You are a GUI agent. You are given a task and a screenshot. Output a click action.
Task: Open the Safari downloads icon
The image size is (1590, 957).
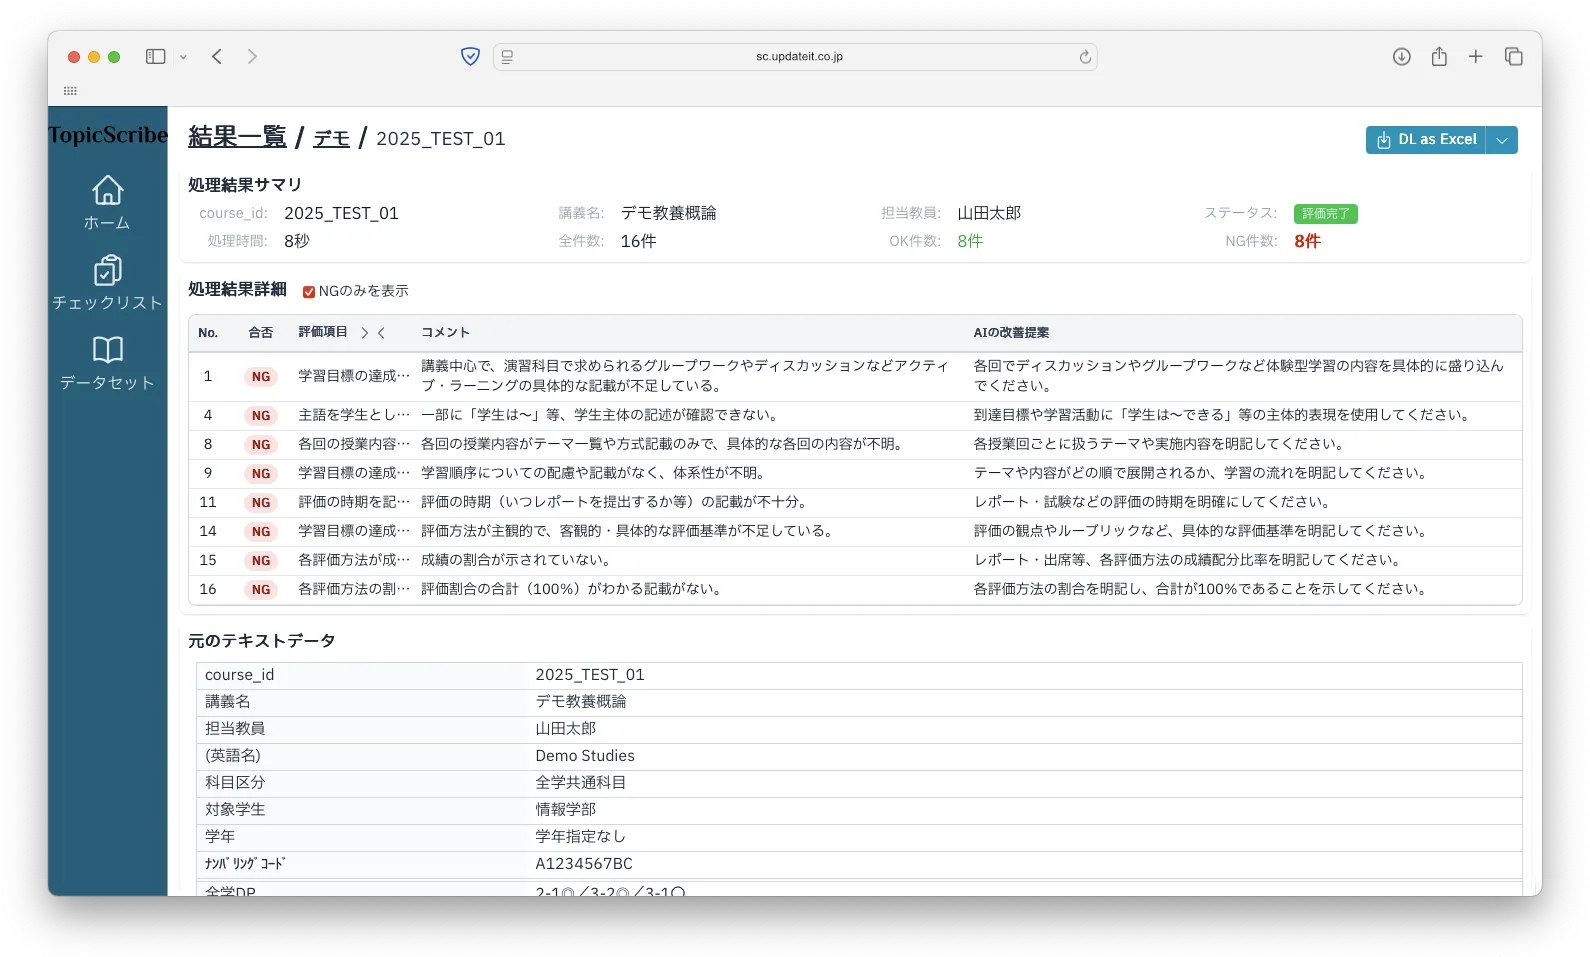(x=1402, y=57)
